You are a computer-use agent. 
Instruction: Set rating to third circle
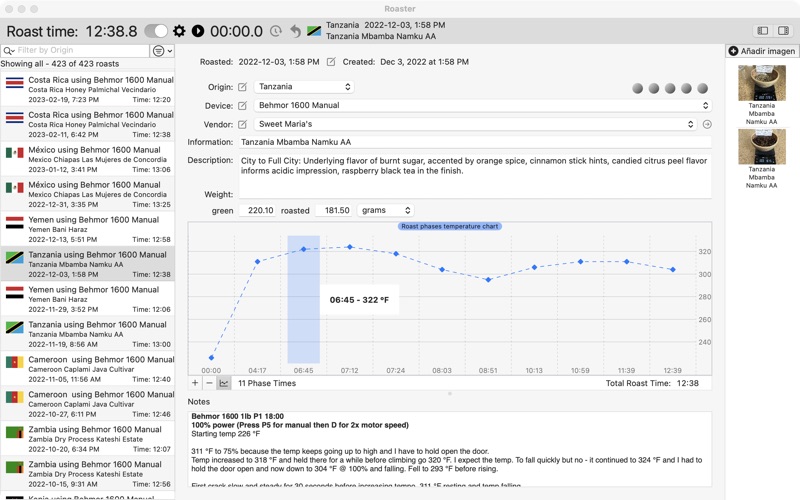click(x=670, y=88)
